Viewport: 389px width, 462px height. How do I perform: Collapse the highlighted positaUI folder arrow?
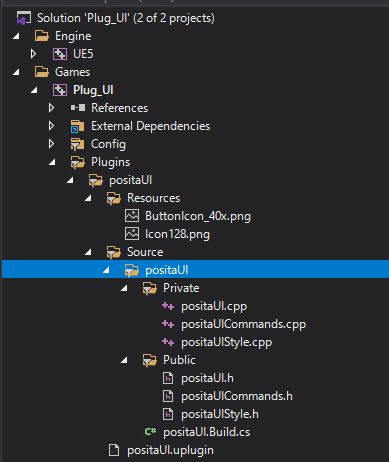(106, 270)
